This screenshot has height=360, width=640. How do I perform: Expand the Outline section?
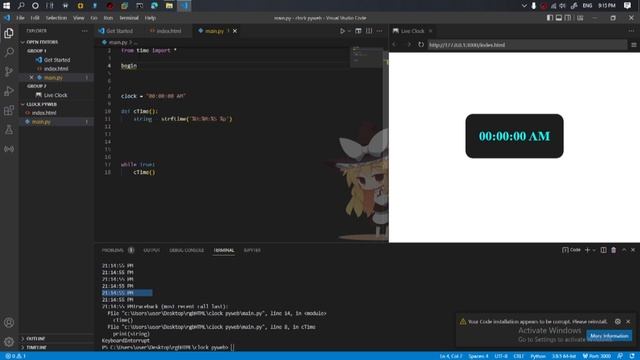pyautogui.click(x=36, y=338)
